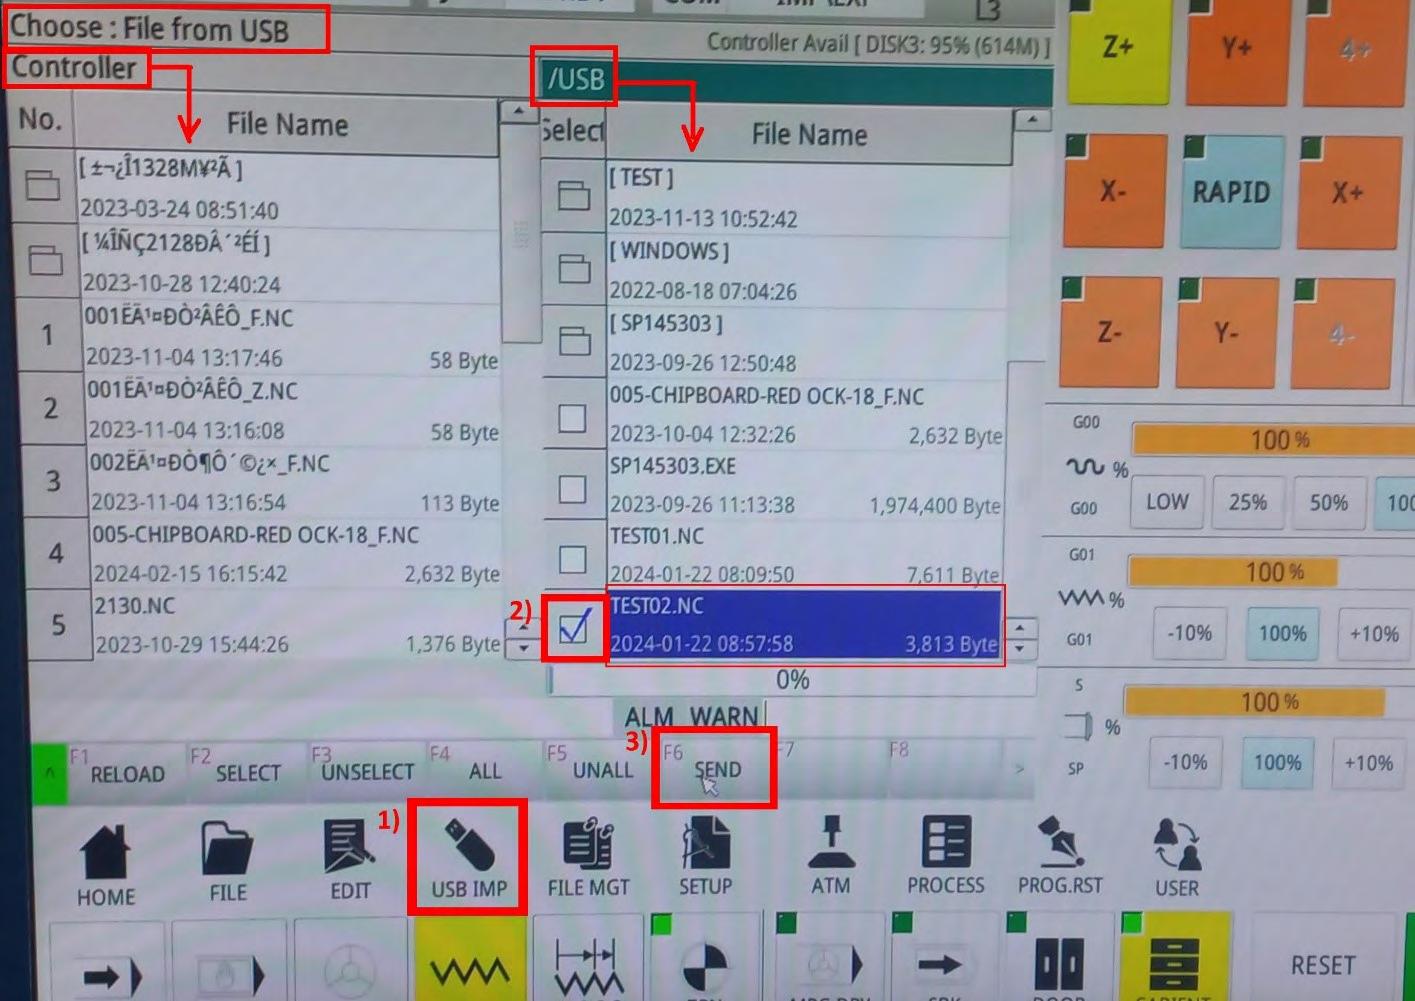This screenshot has height=1001, width=1415.
Task: Open controller folder dated 2023-10-28 12:40:24
Action: (45, 260)
